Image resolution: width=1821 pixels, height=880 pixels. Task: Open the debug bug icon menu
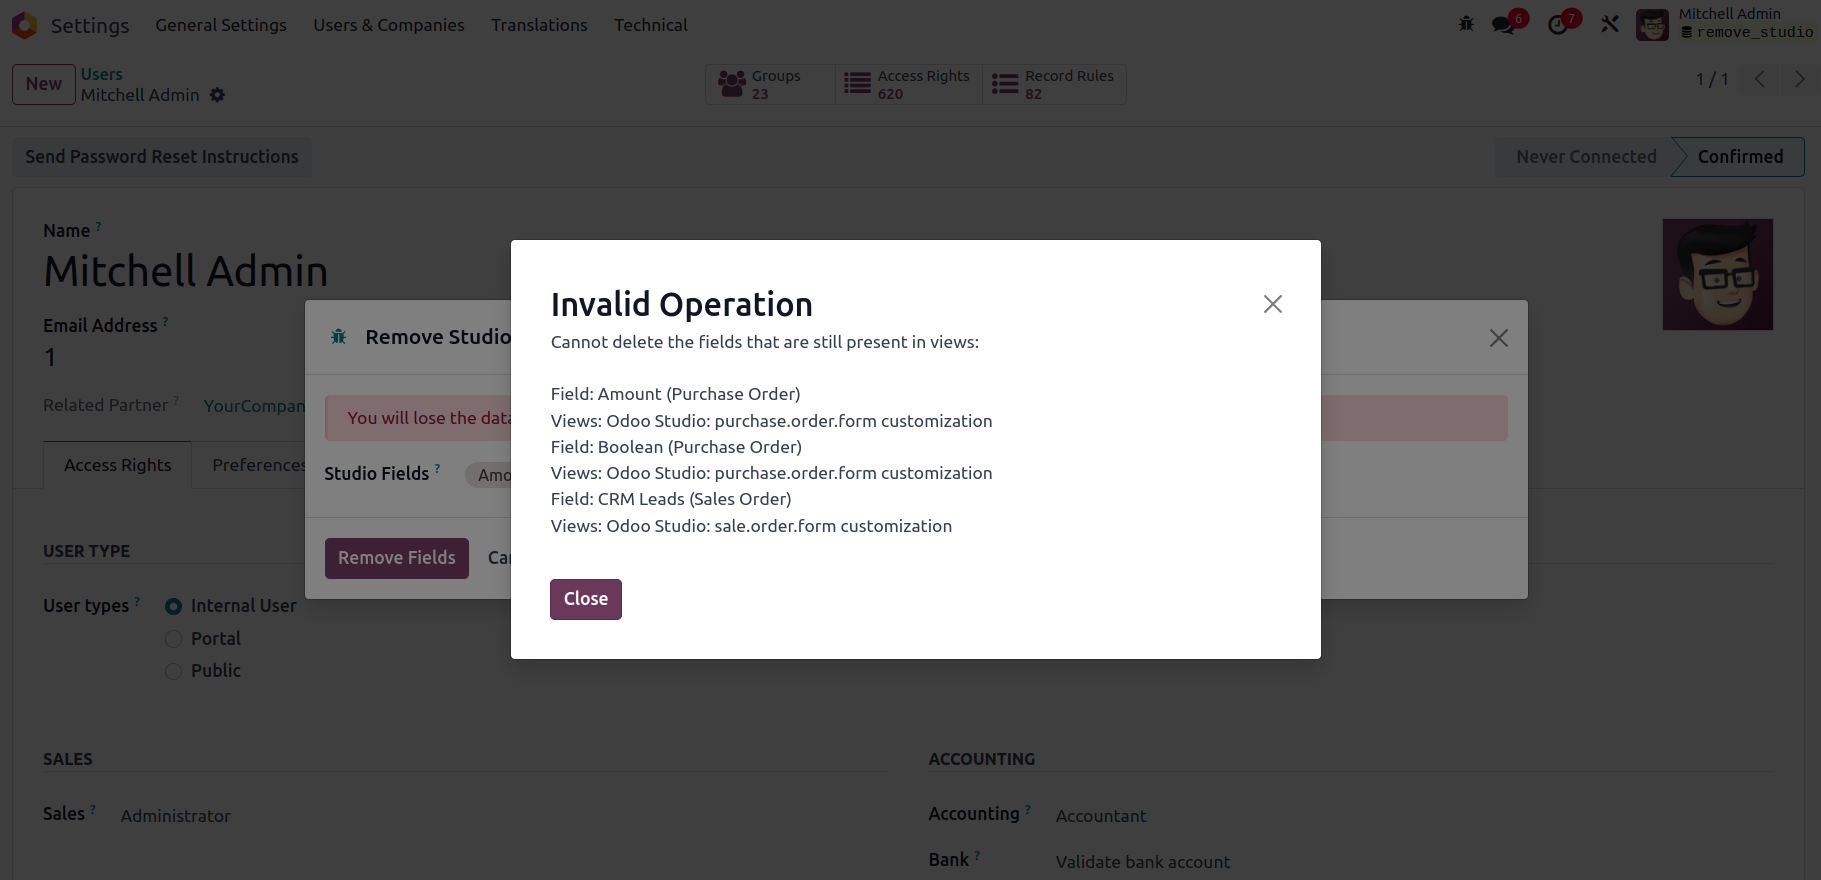1466,24
